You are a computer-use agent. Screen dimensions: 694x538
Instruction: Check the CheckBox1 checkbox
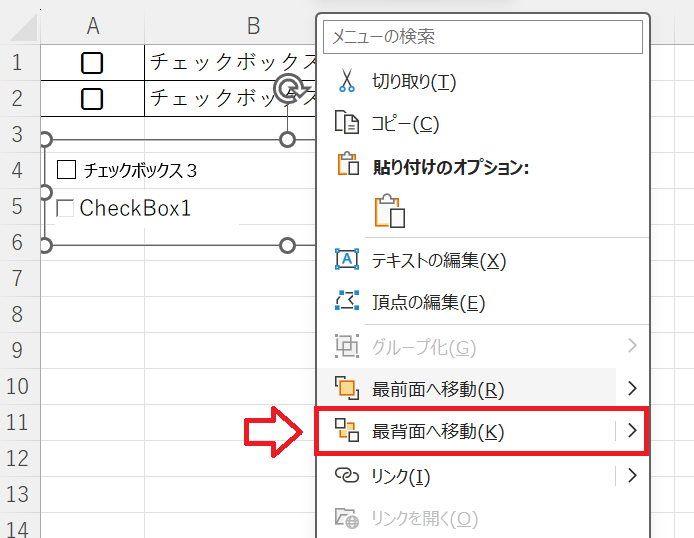(x=66, y=208)
